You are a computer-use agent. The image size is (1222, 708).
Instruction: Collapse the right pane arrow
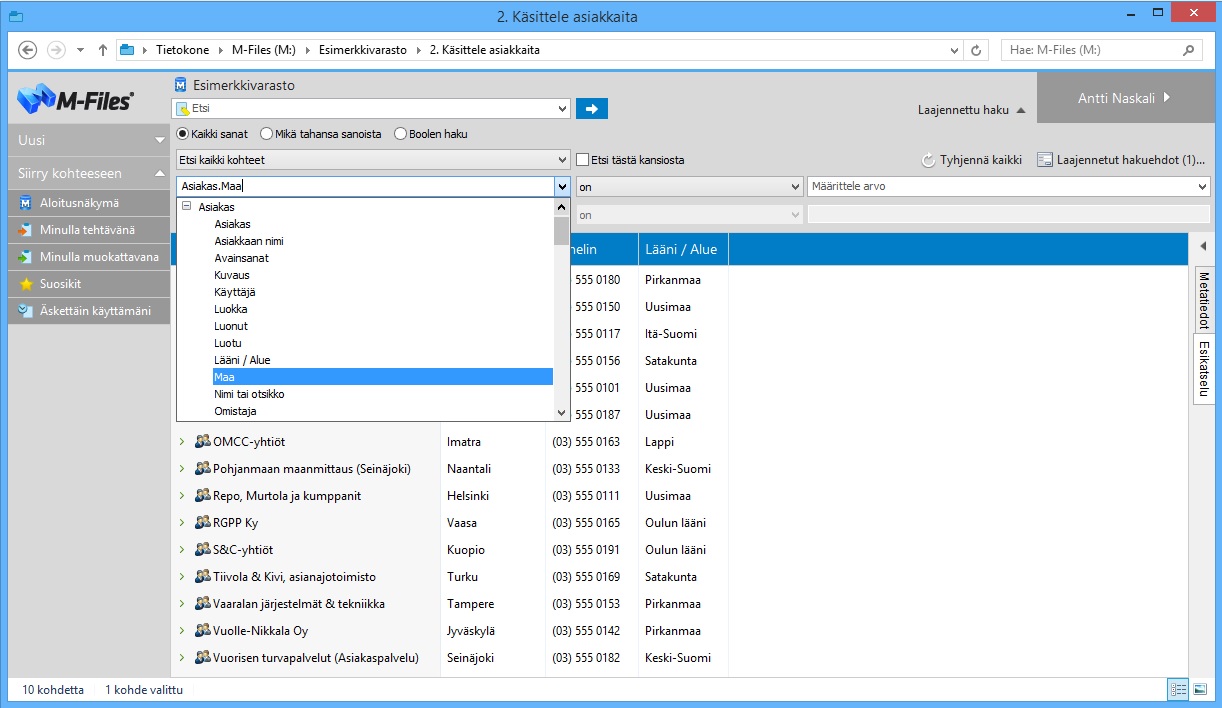tap(1203, 246)
